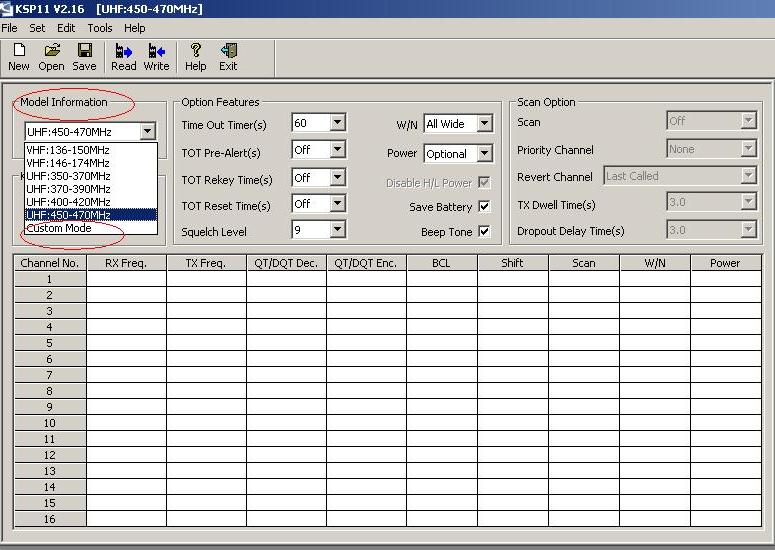Expand Revert Channel Last Called dropdown
This screenshot has width=775, height=550.
[748, 175]
